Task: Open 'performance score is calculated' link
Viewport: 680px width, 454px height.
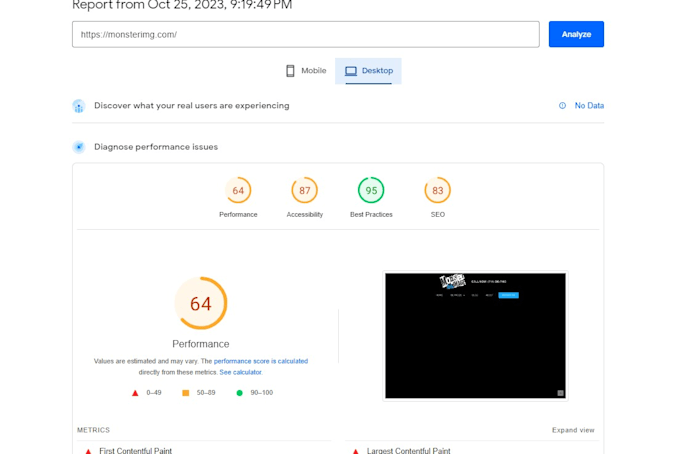Action: coord(261,361)
